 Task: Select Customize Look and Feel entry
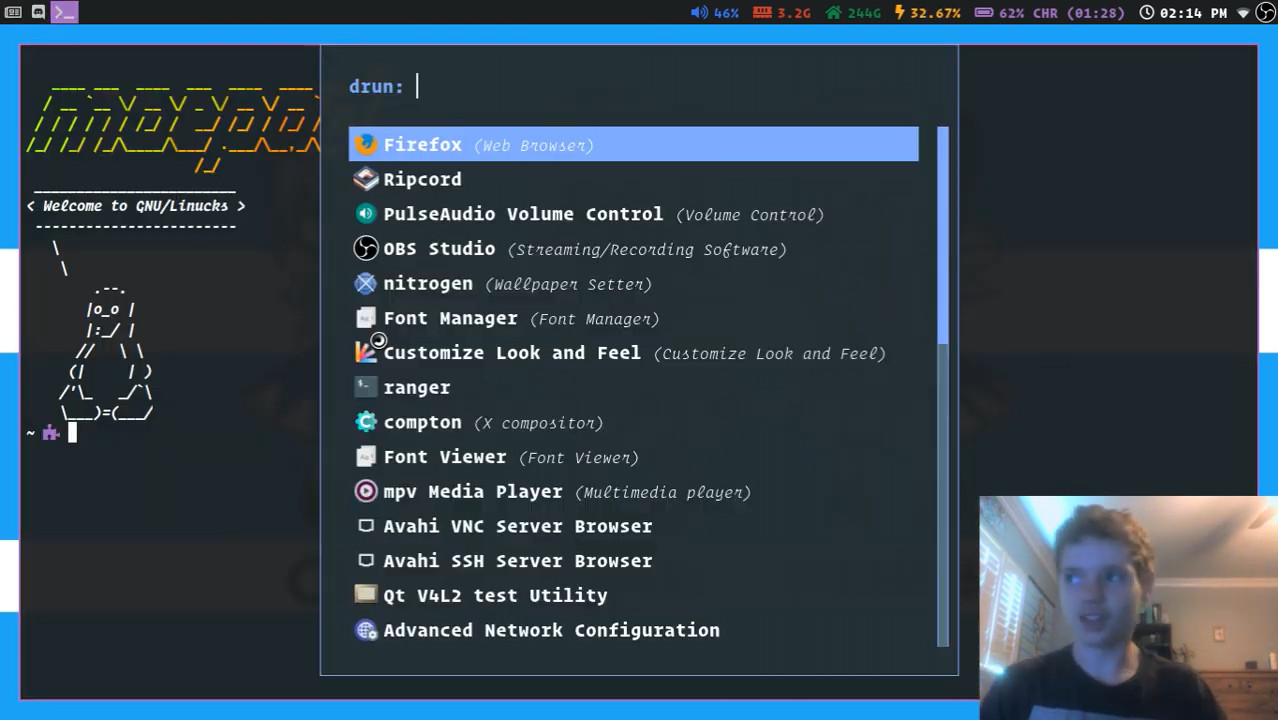point(511,353)
